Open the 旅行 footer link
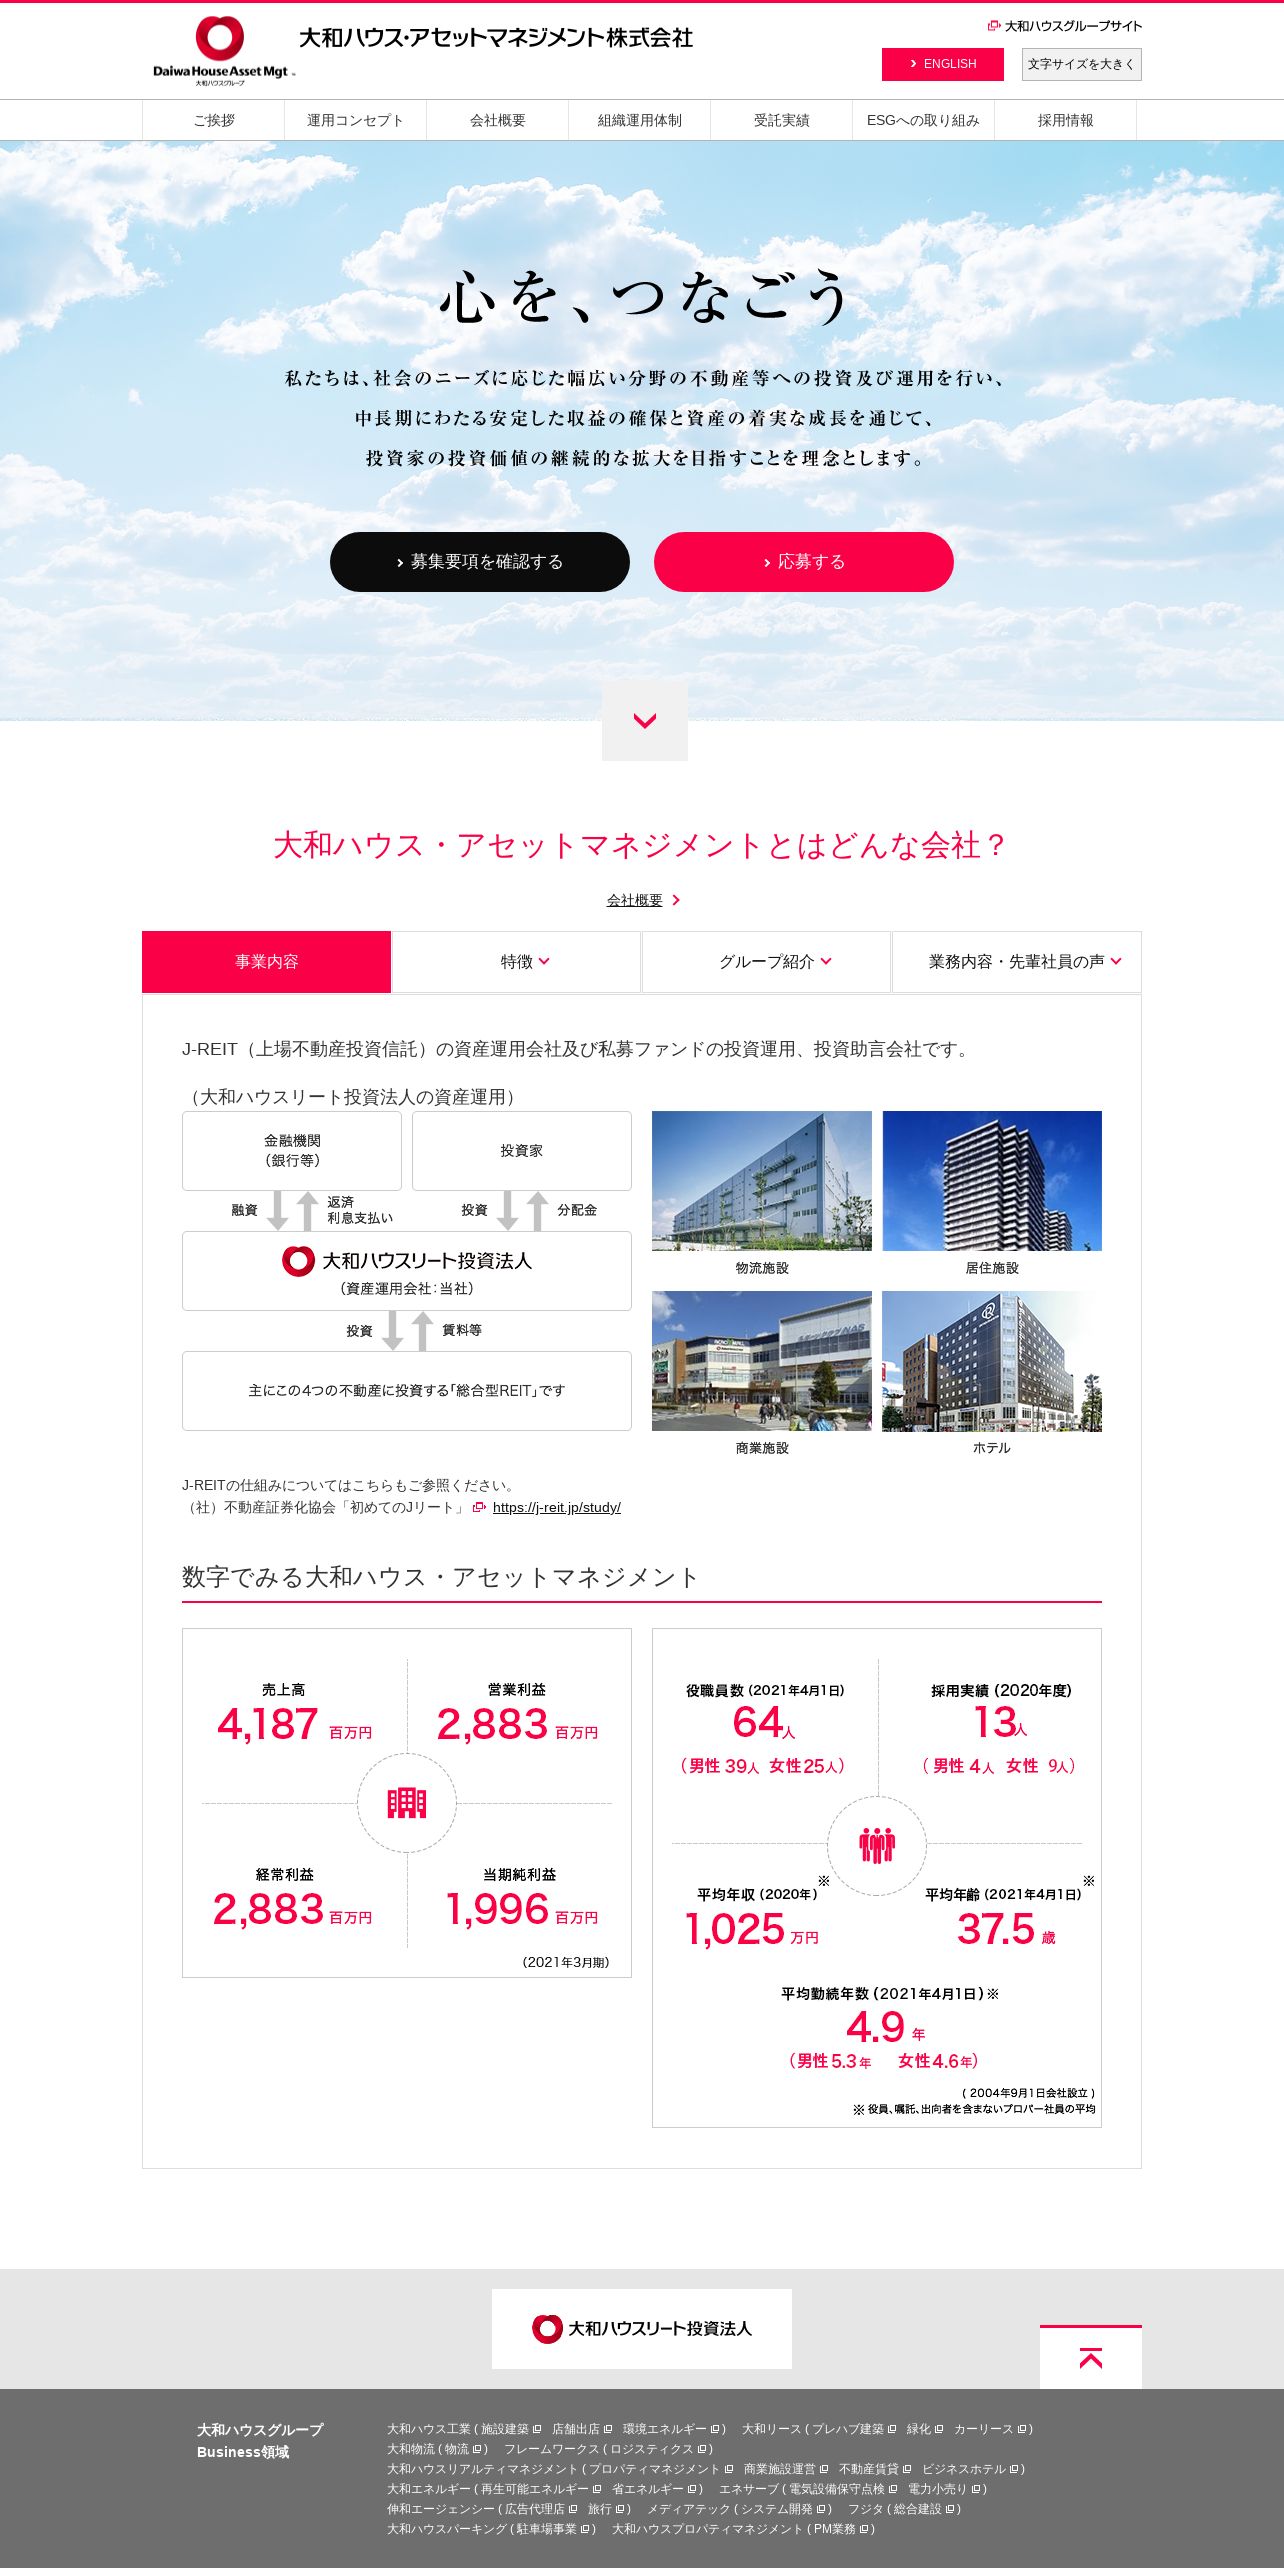Viewport: 1284px width, 2568px height. click(606, 2509)
